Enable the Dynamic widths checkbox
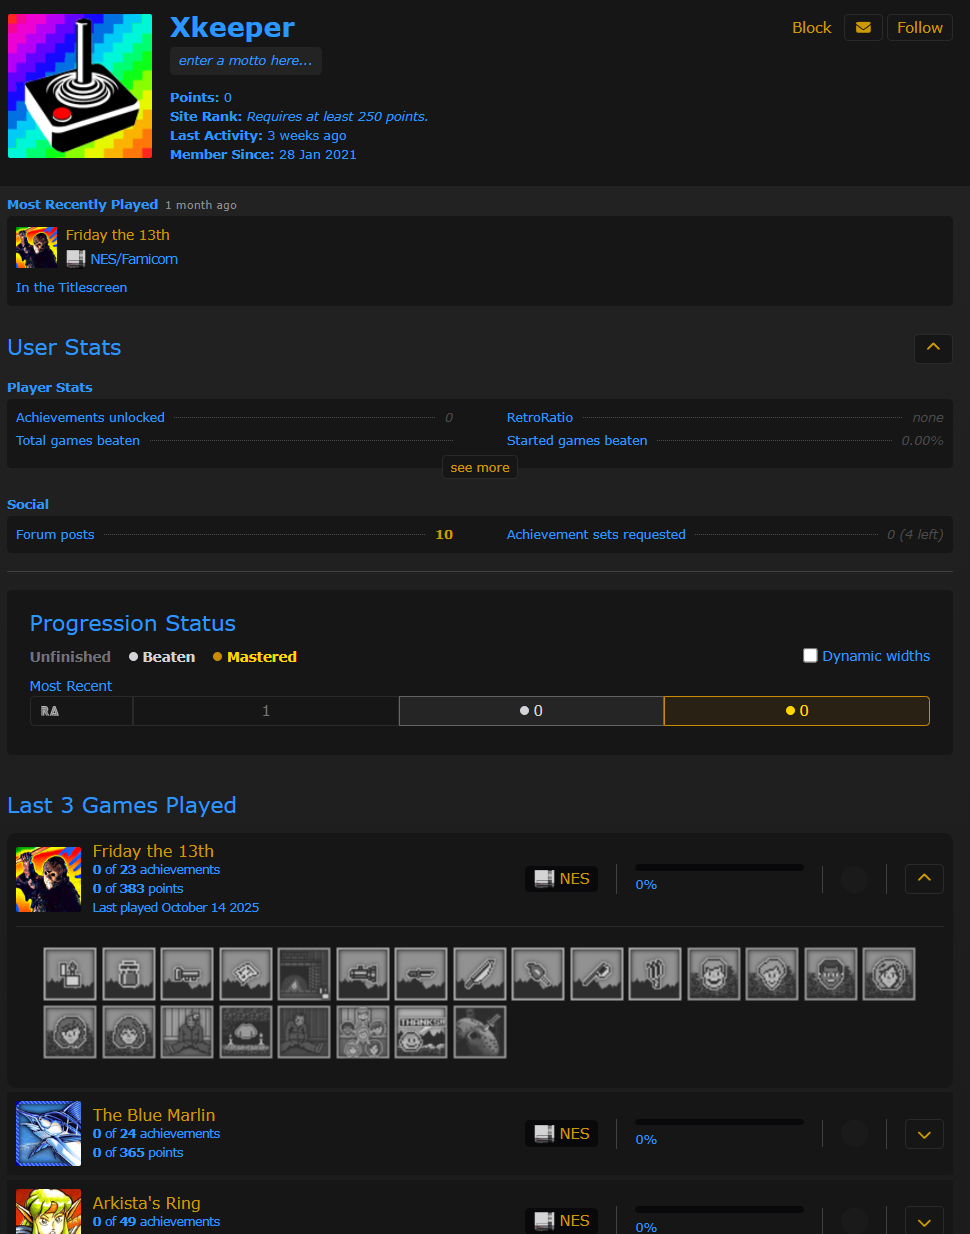 tap(810, 656)
